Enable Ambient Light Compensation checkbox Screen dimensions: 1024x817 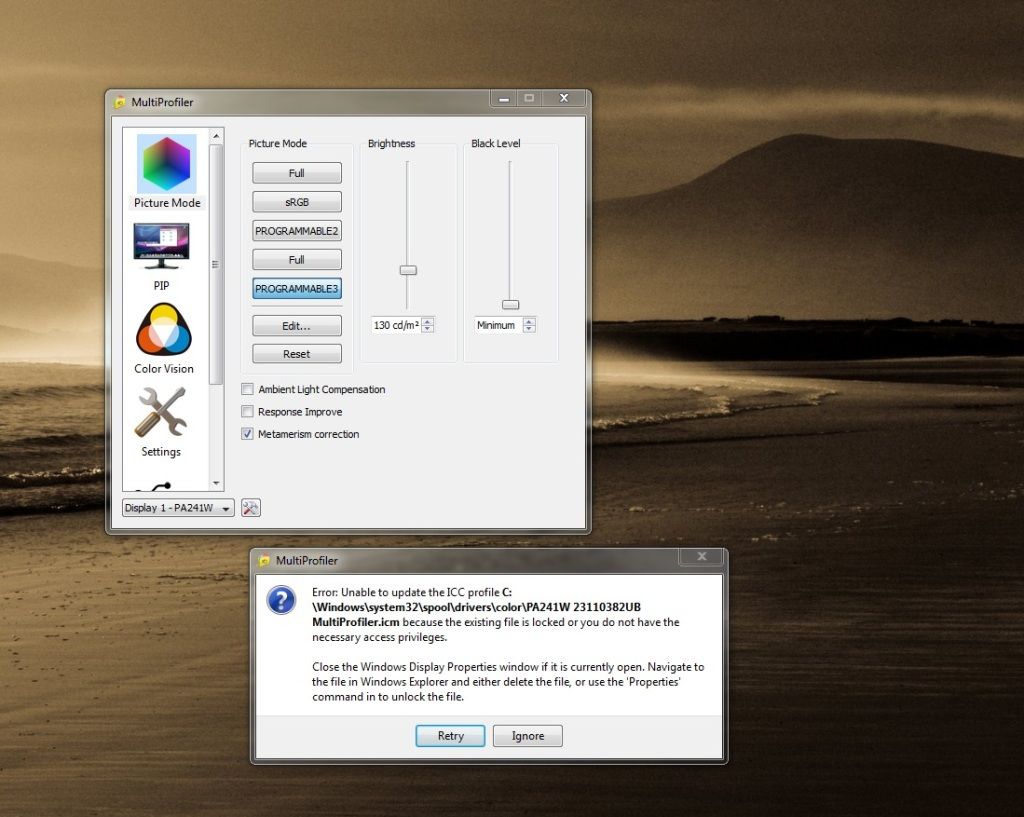coord(247,389)
